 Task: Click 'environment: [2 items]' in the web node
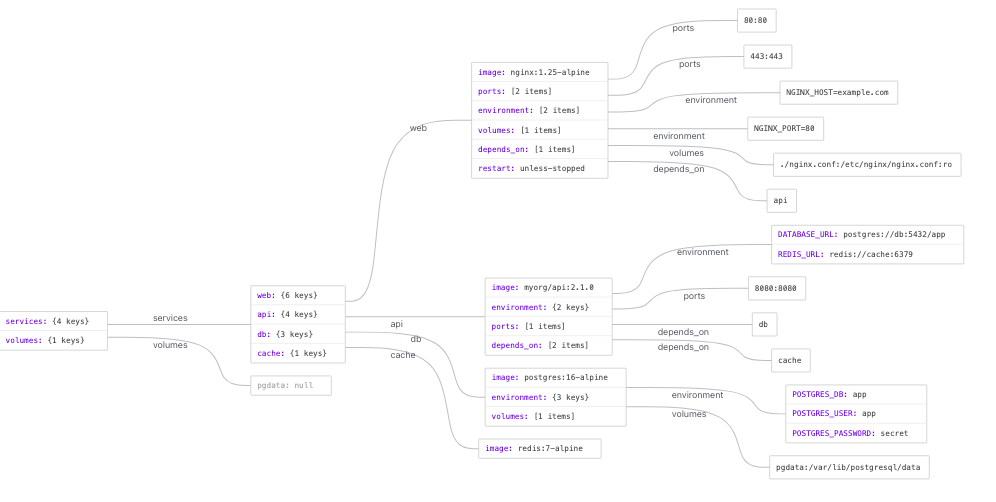(539, 110)
